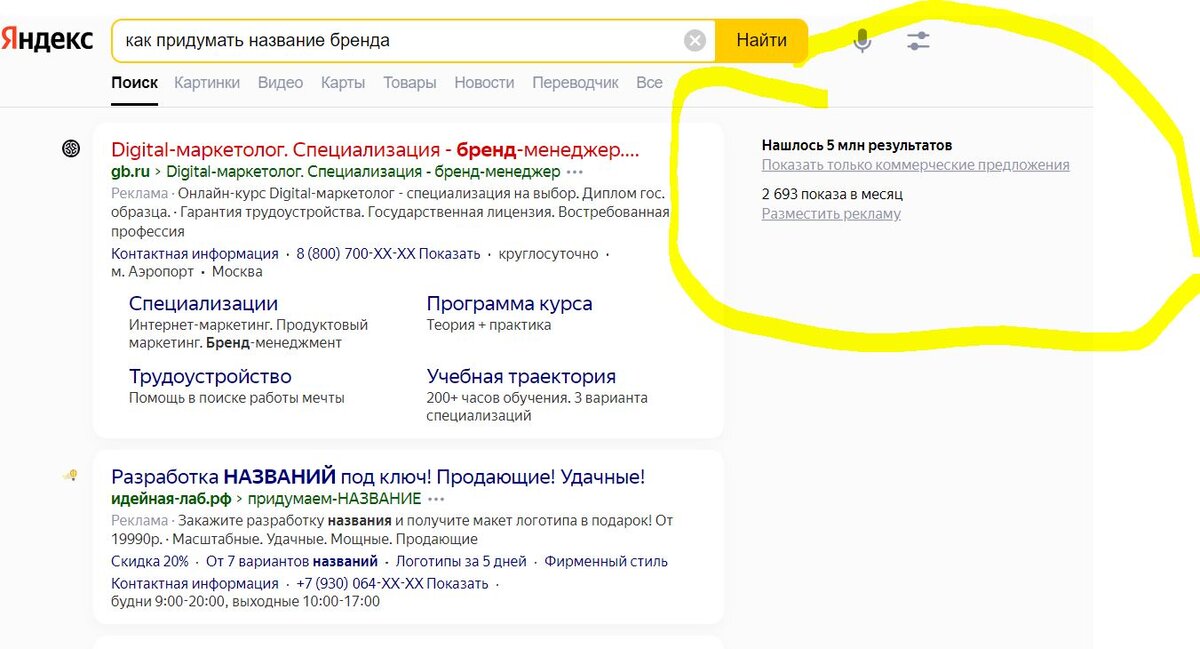The height and width of the screenshot is (649, 1200).
Task: Open Digital-маркетолог бренд-менеджер result title
Action: pos(375,150)
